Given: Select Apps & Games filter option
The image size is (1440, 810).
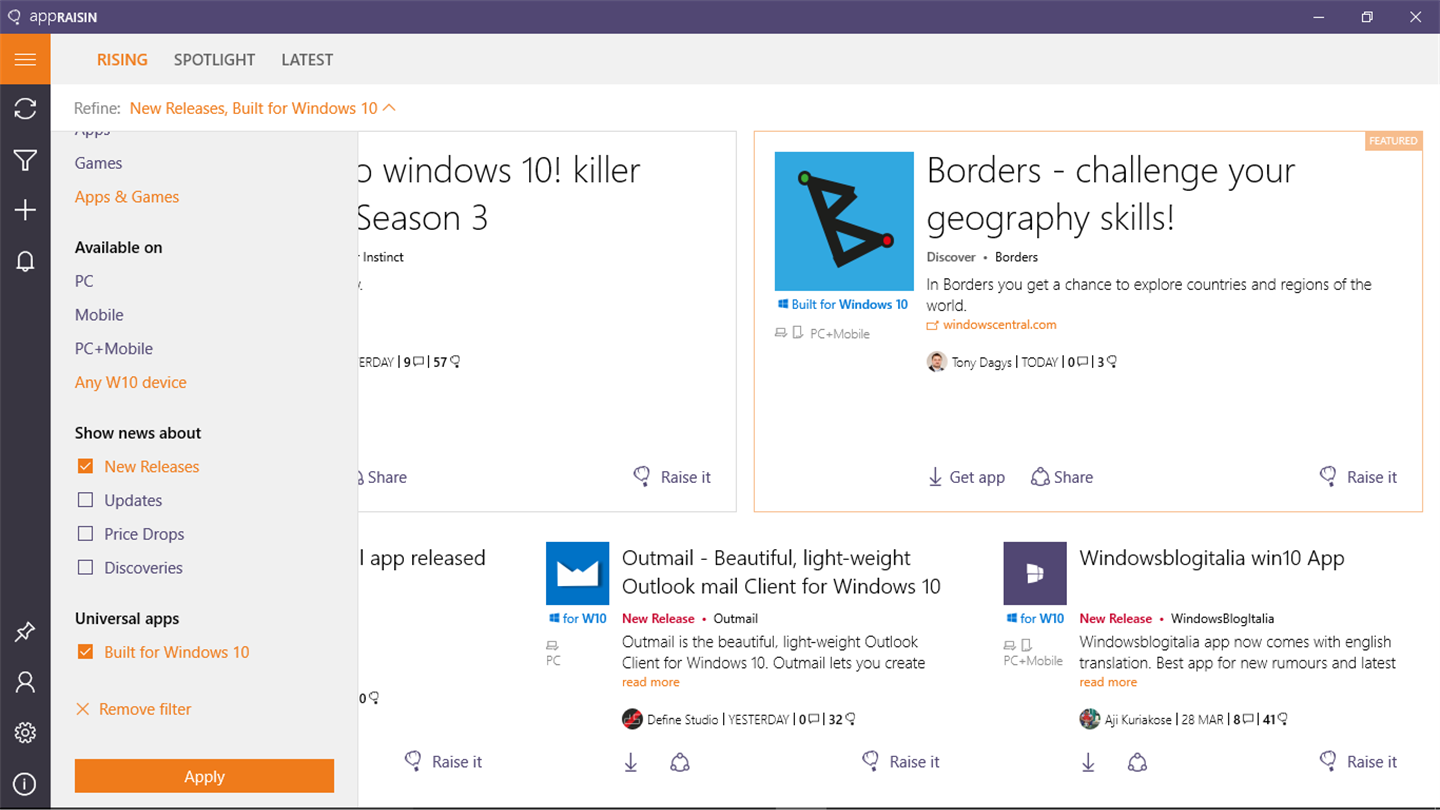Looking at the screenshot, I should point(127,197).
